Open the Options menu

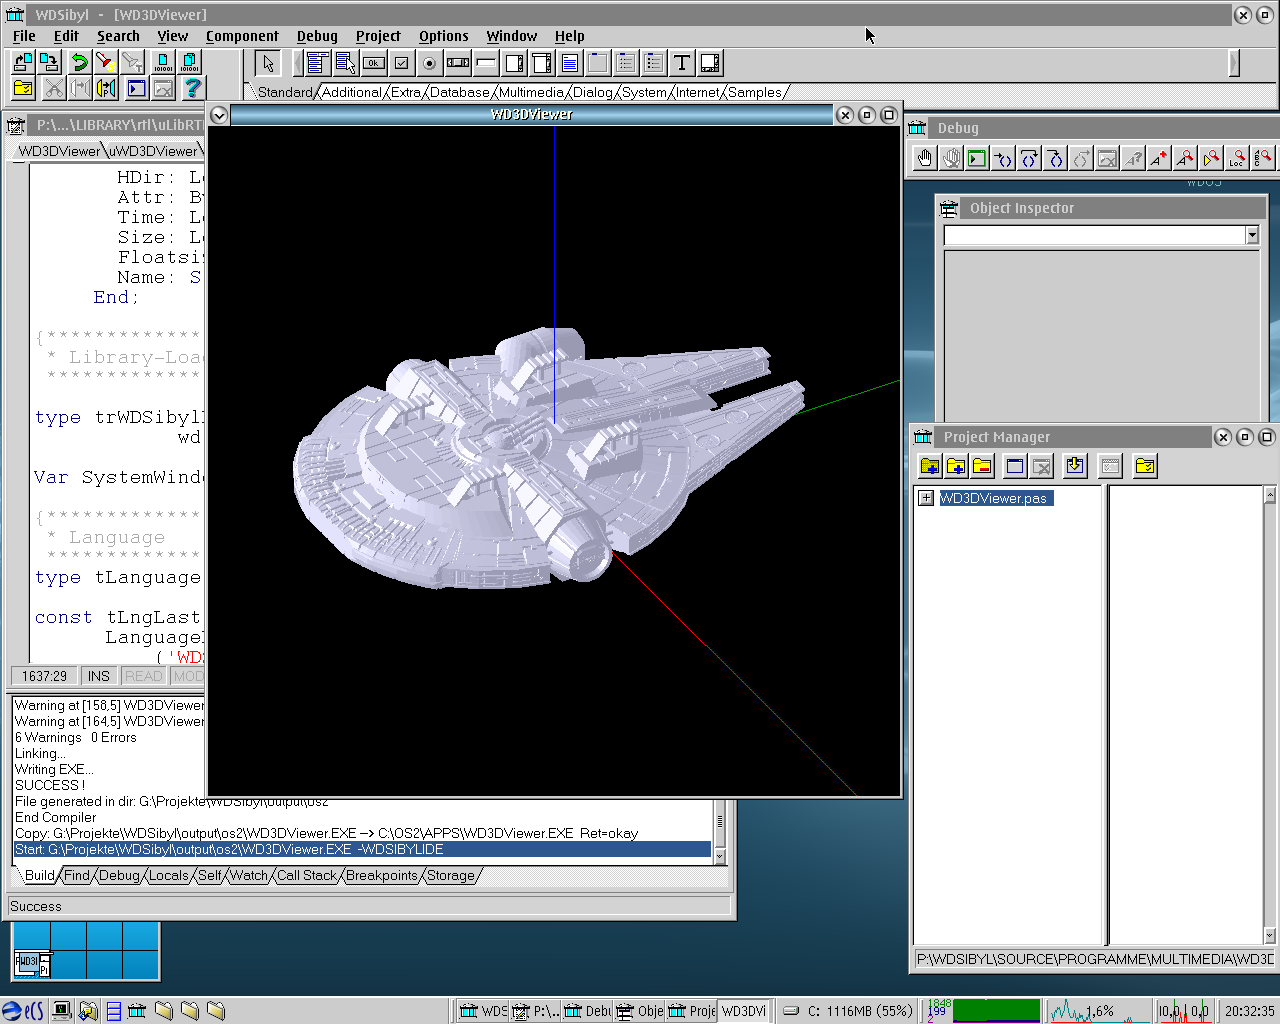pos(444,36)
